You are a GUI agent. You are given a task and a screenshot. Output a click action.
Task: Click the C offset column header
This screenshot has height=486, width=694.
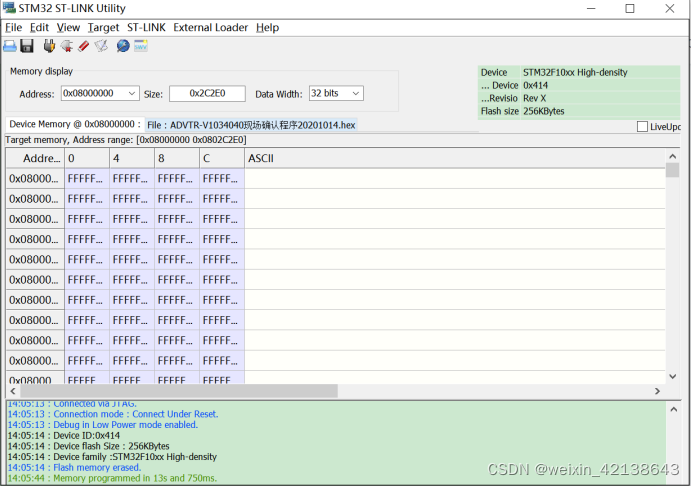point(222,158)
